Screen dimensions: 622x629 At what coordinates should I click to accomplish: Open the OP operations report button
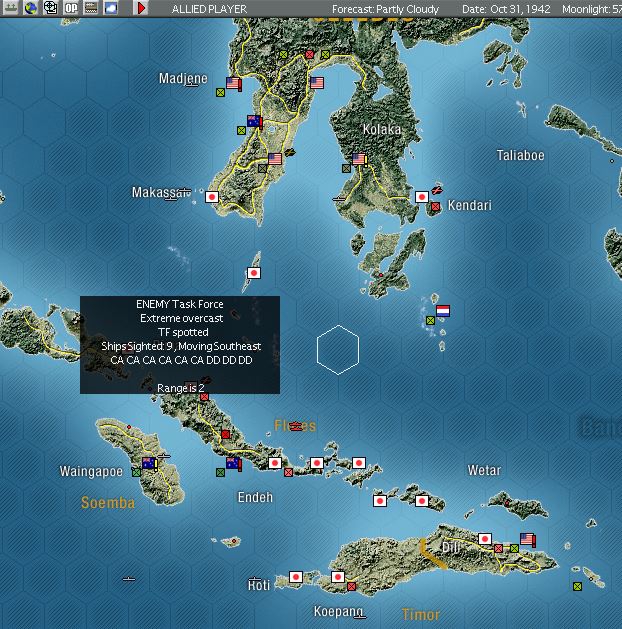(71, 8)
